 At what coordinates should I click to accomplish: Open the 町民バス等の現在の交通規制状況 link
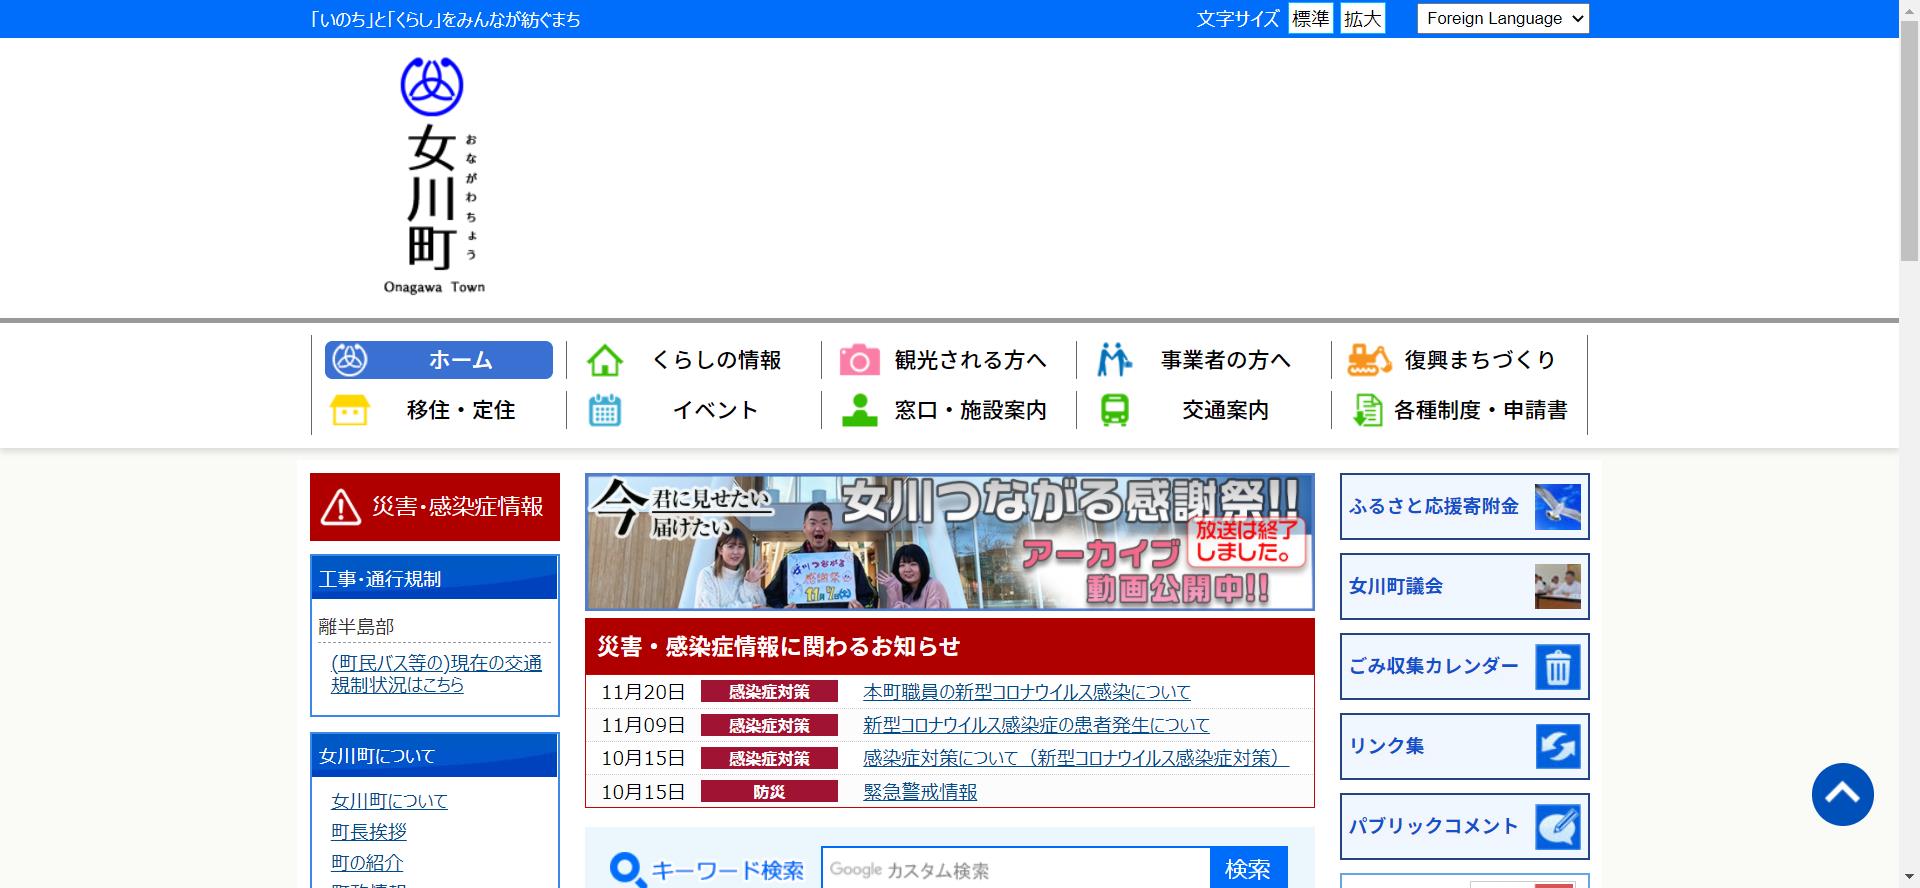click(x=436, y=674)
